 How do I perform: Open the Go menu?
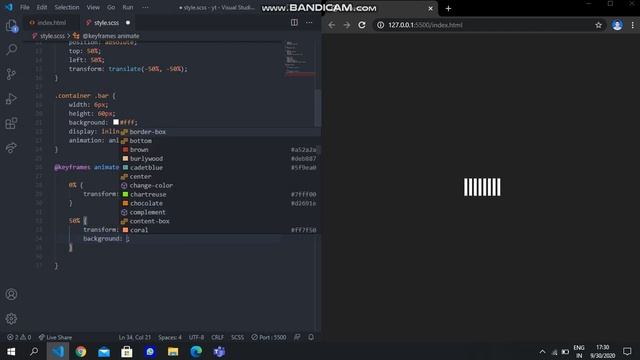[111, 7]
